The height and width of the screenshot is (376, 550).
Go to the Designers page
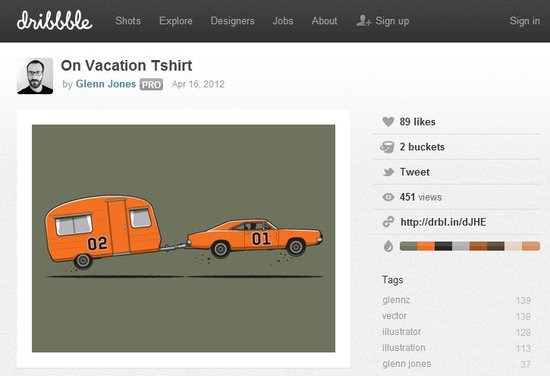(233, 21)
